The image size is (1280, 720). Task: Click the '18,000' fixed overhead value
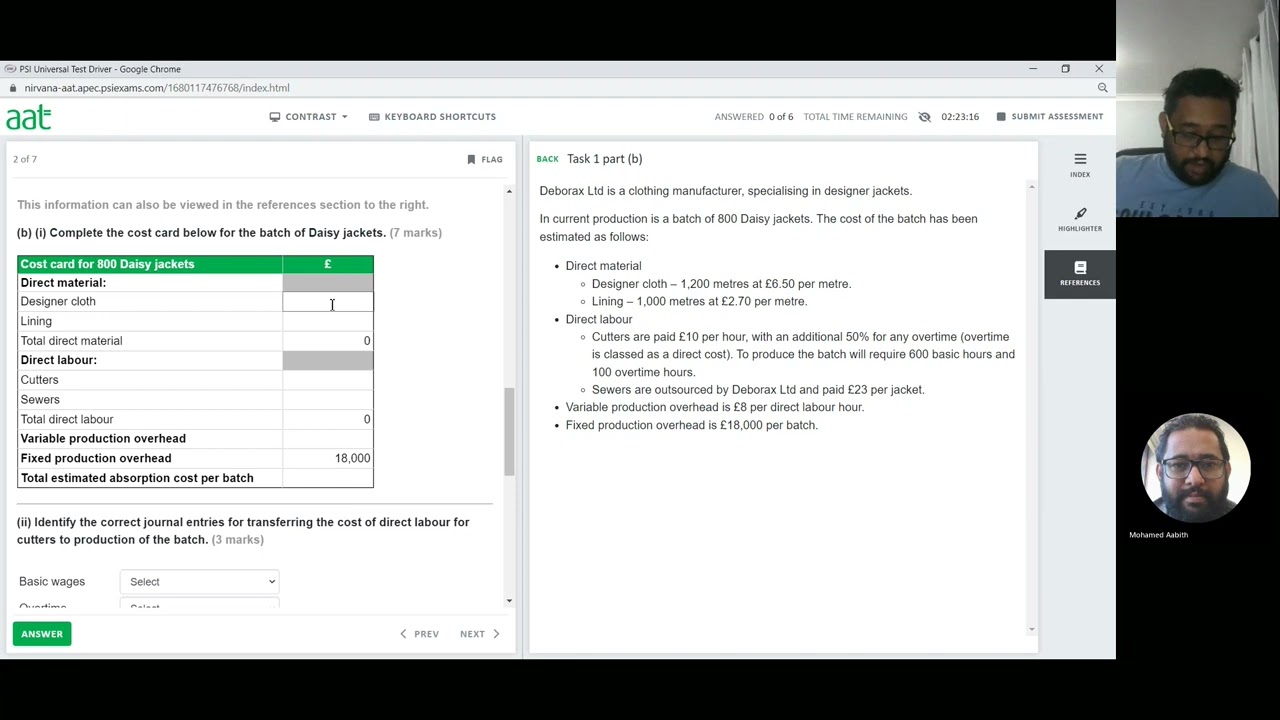[x=352, y=458]
